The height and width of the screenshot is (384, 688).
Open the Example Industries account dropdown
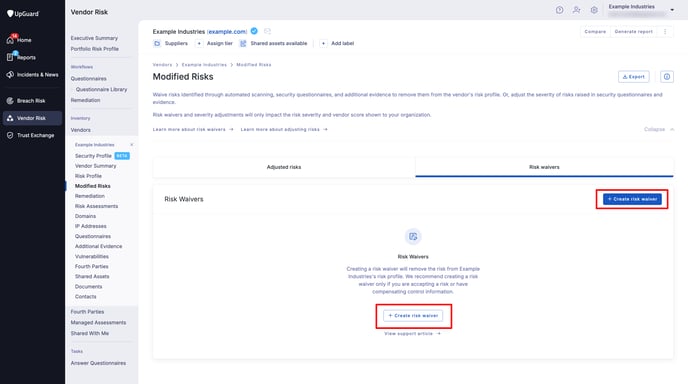641,10
